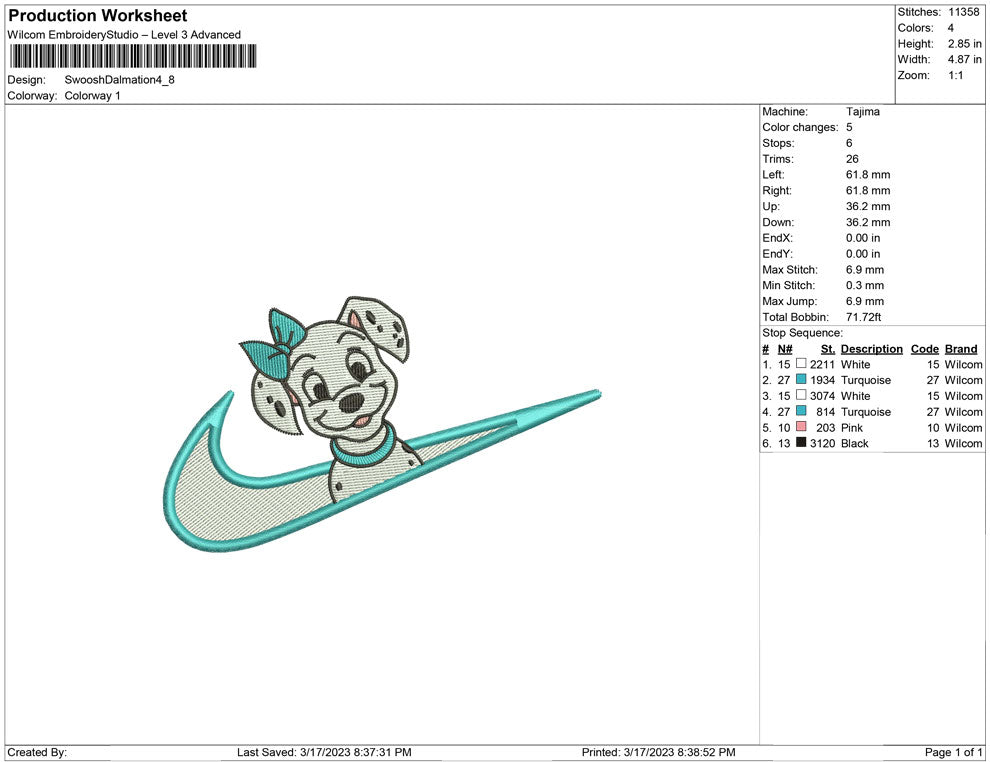Click the N# column header

pyautogui.click(x=785, y=349)
